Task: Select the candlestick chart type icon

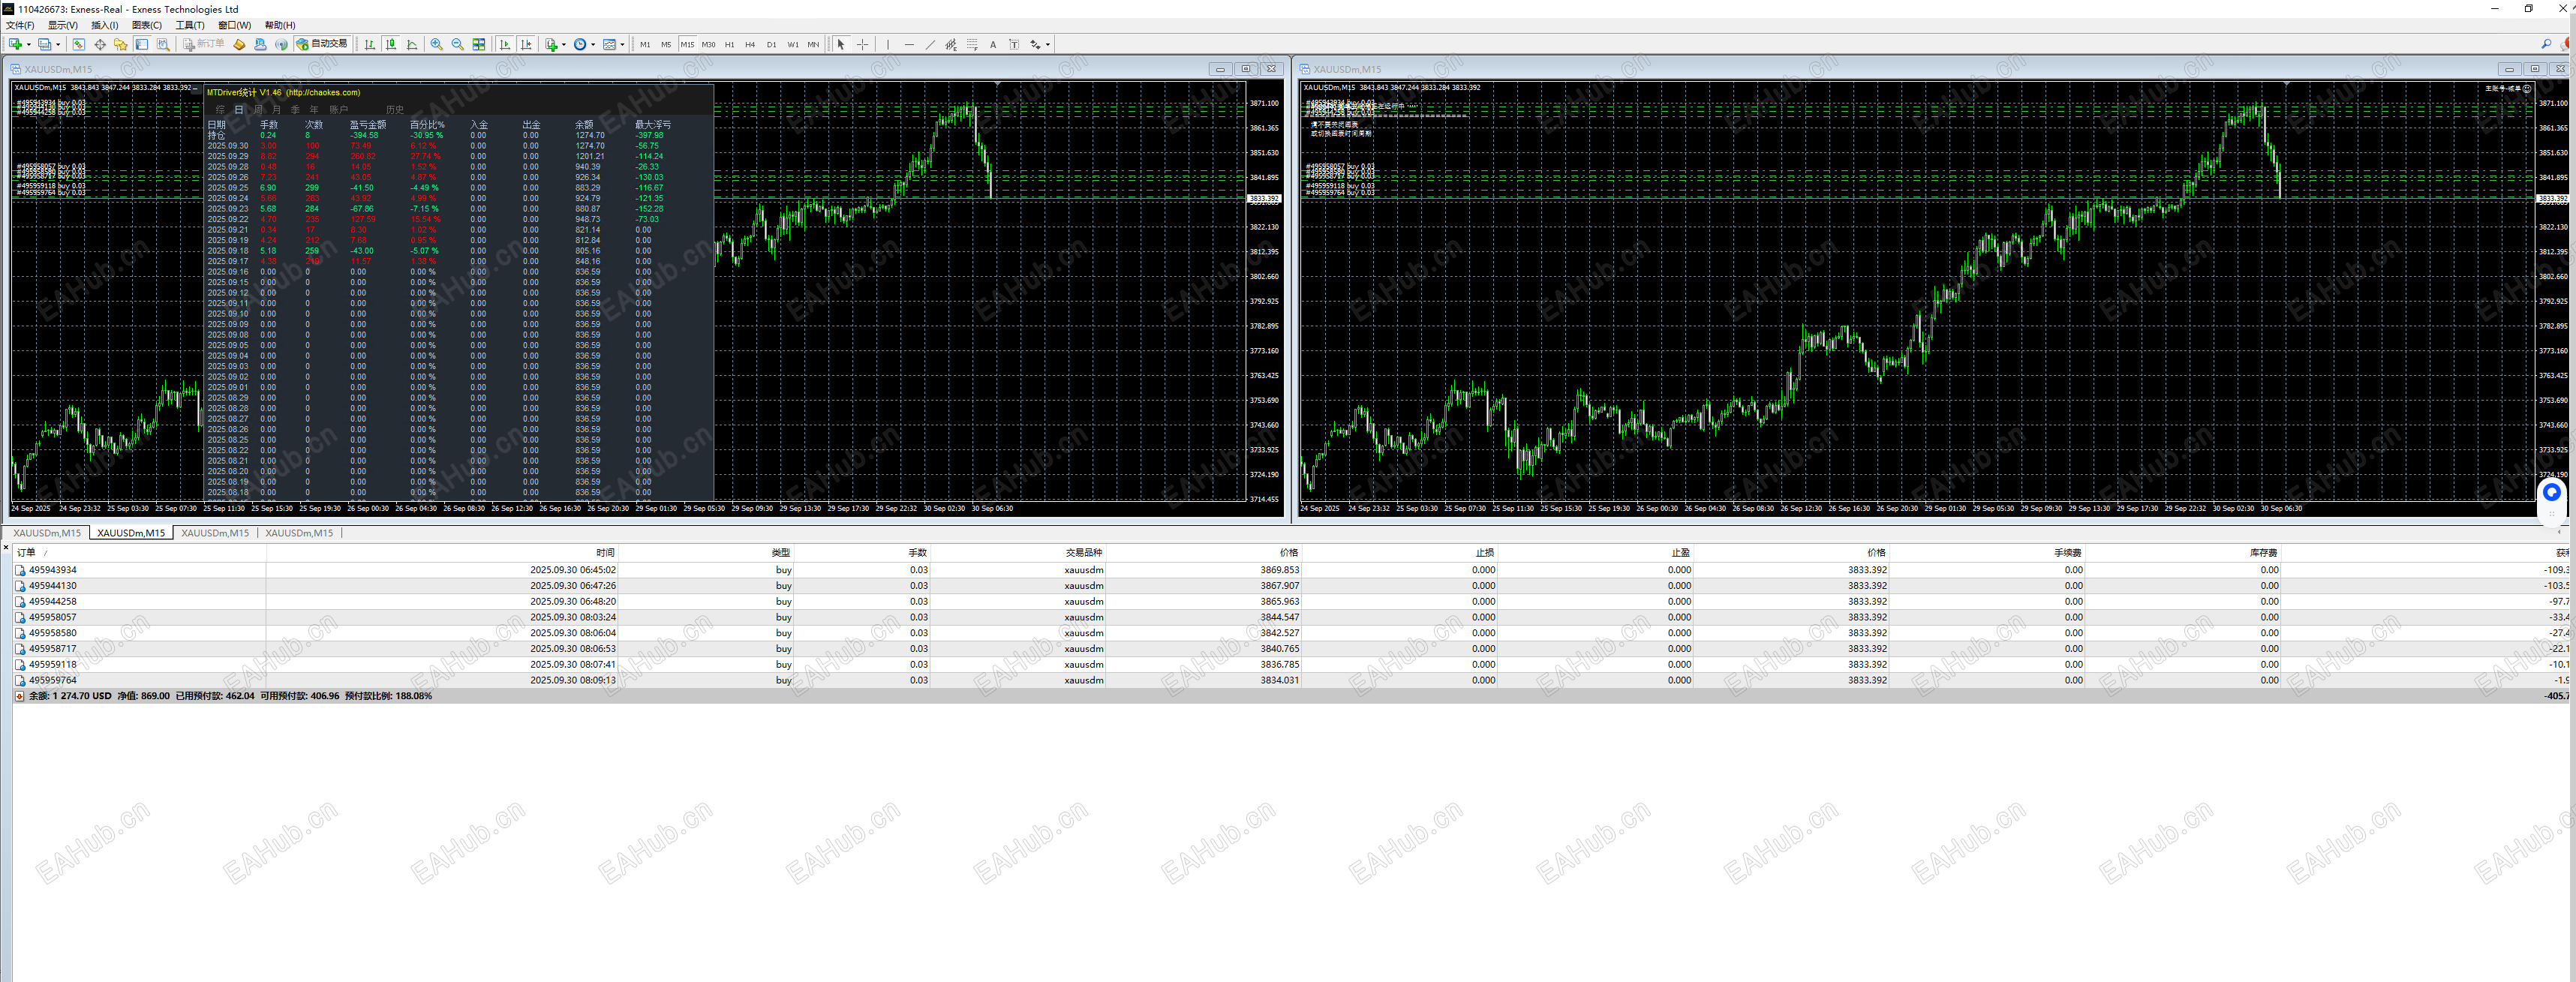Action: pos(391,44)
